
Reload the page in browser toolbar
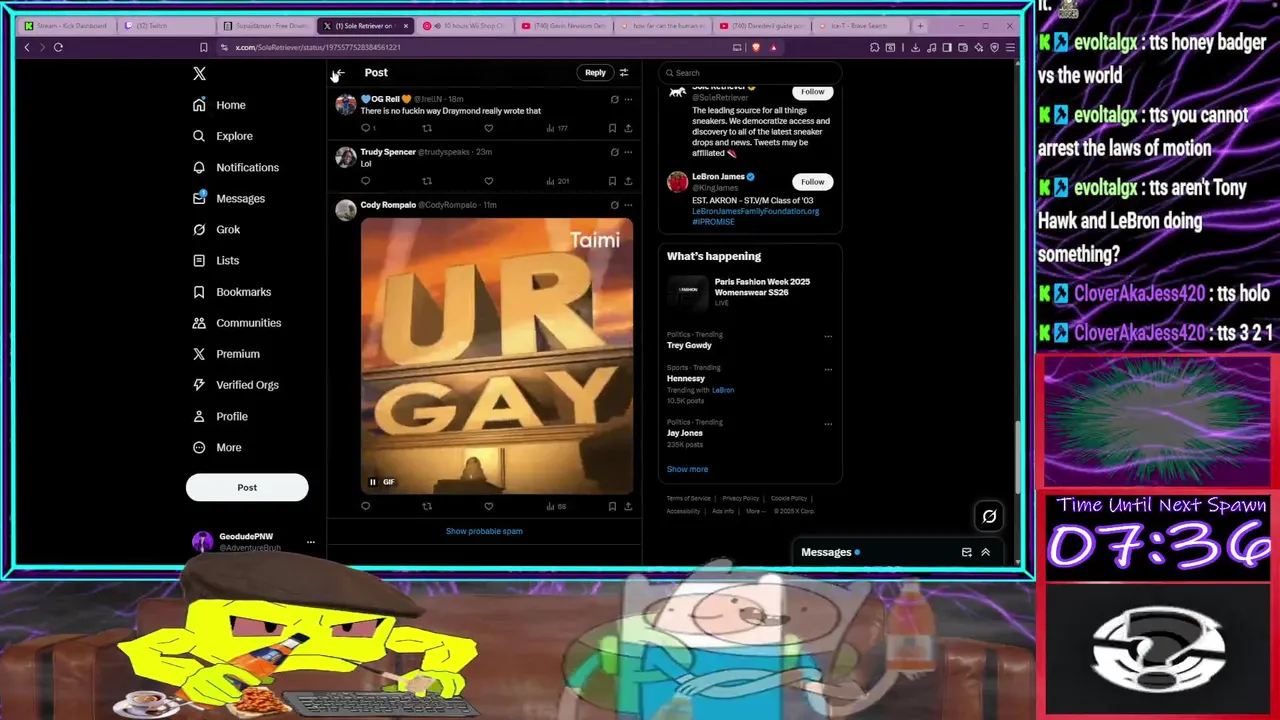click(x=58, y=47)
